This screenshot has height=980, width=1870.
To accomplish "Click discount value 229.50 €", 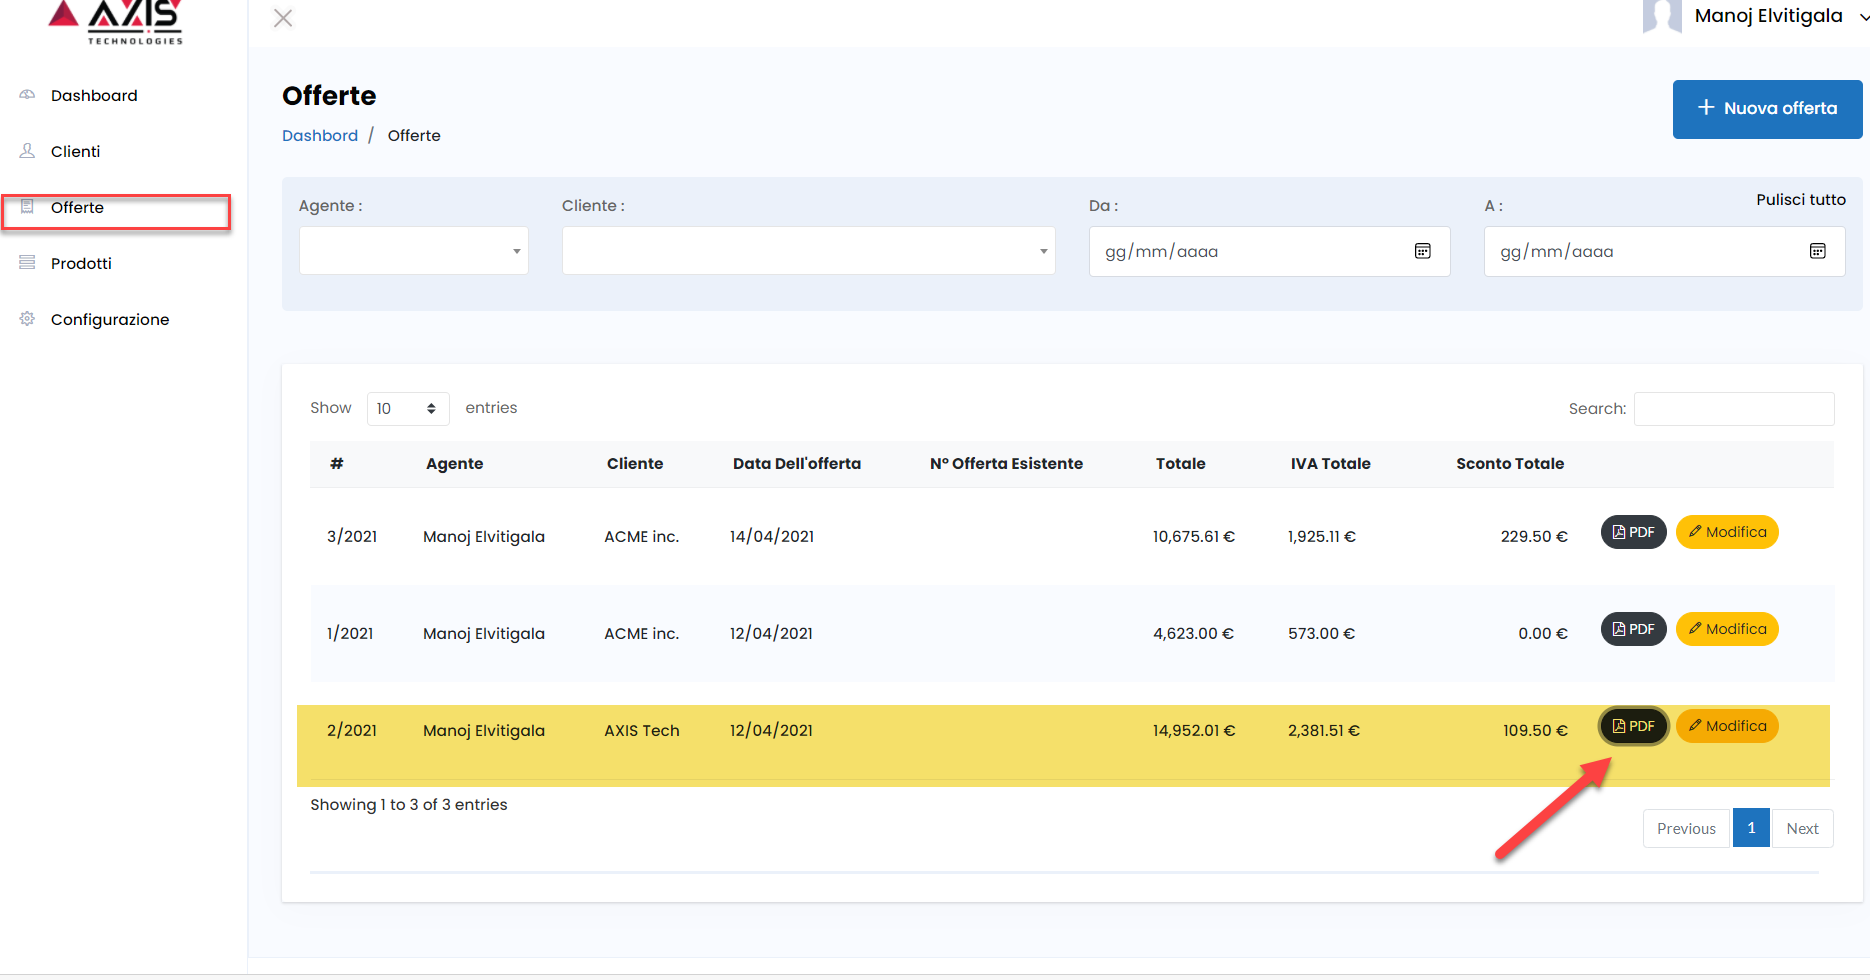I will coord(1534,536).
